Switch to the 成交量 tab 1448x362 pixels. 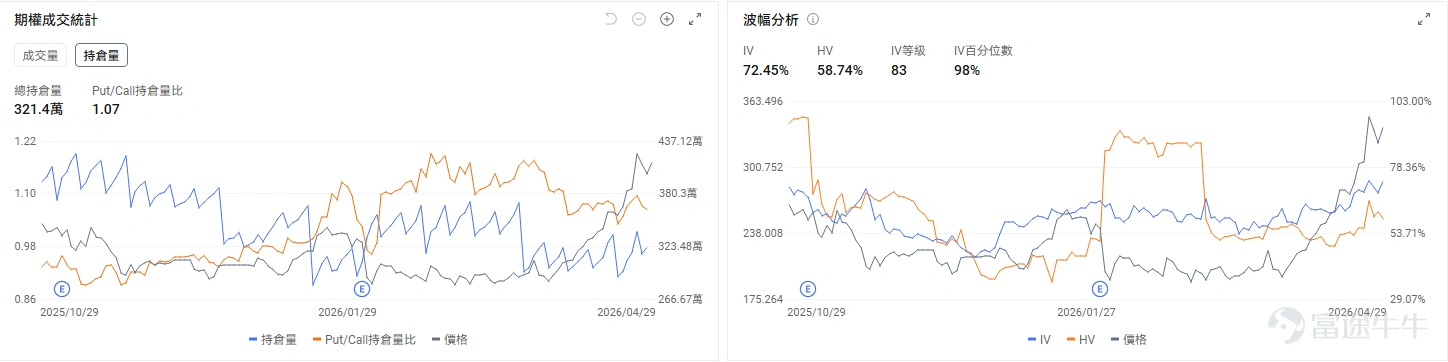41,55
